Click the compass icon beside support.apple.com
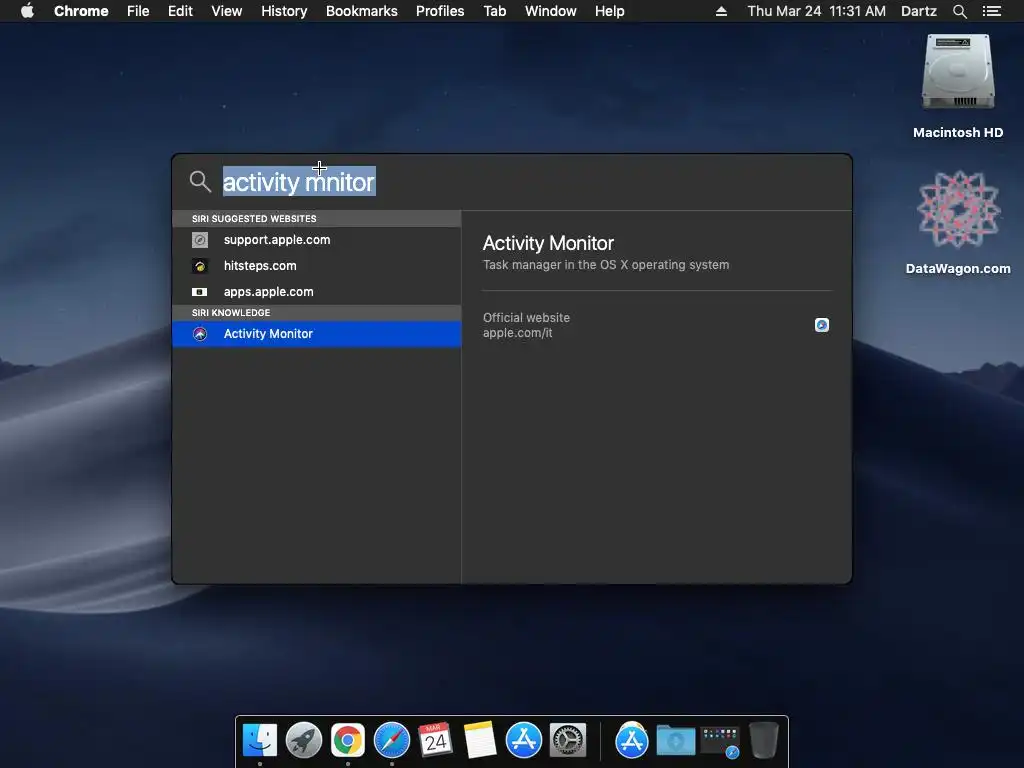1024x768 pixels. point(200,240)
